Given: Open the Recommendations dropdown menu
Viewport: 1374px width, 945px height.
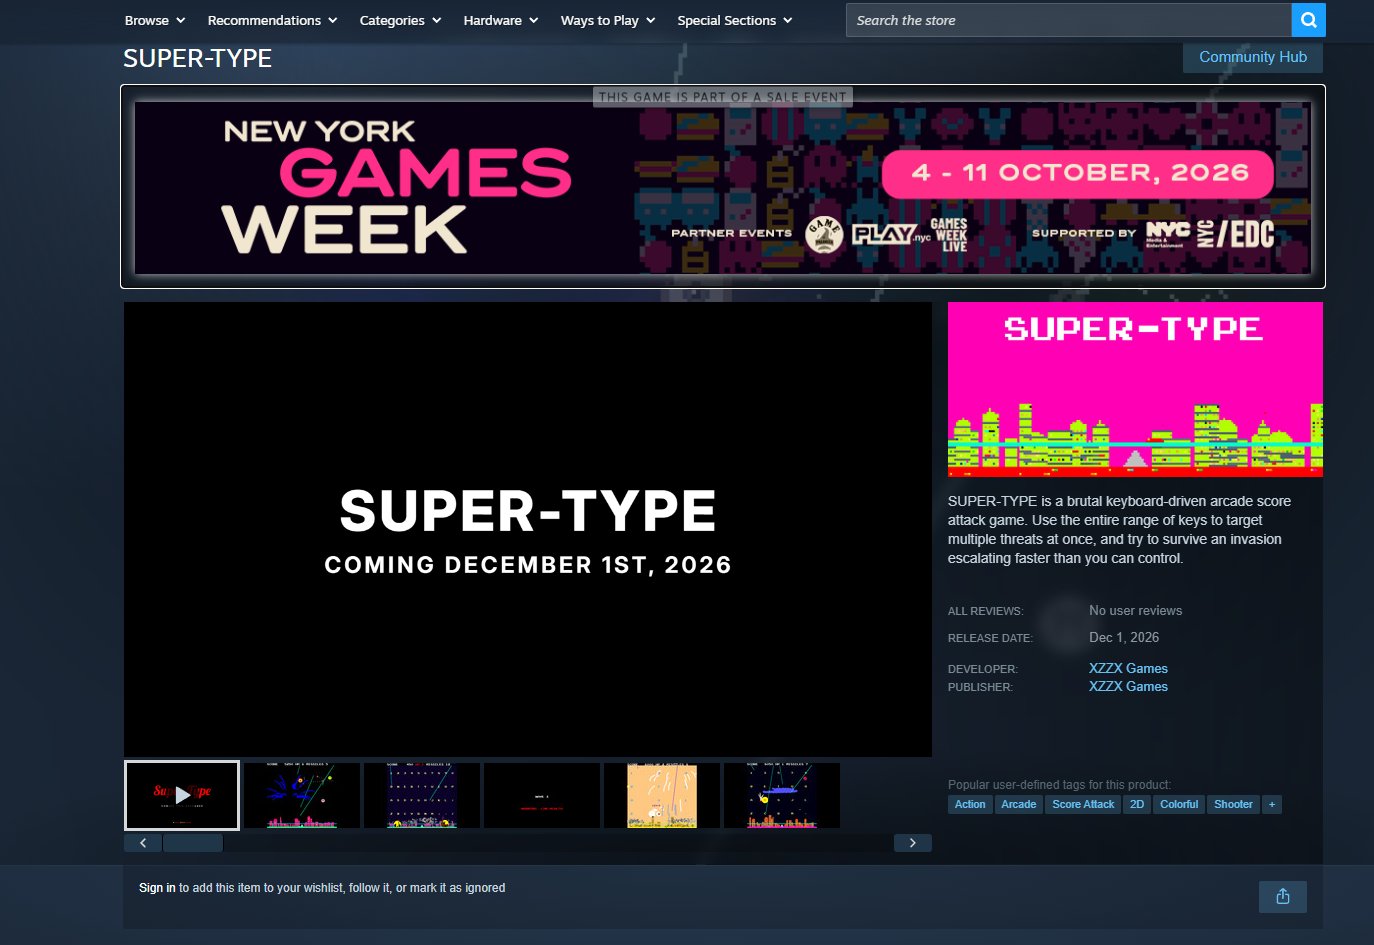Looking at the screenshot, I should point(272,20).
